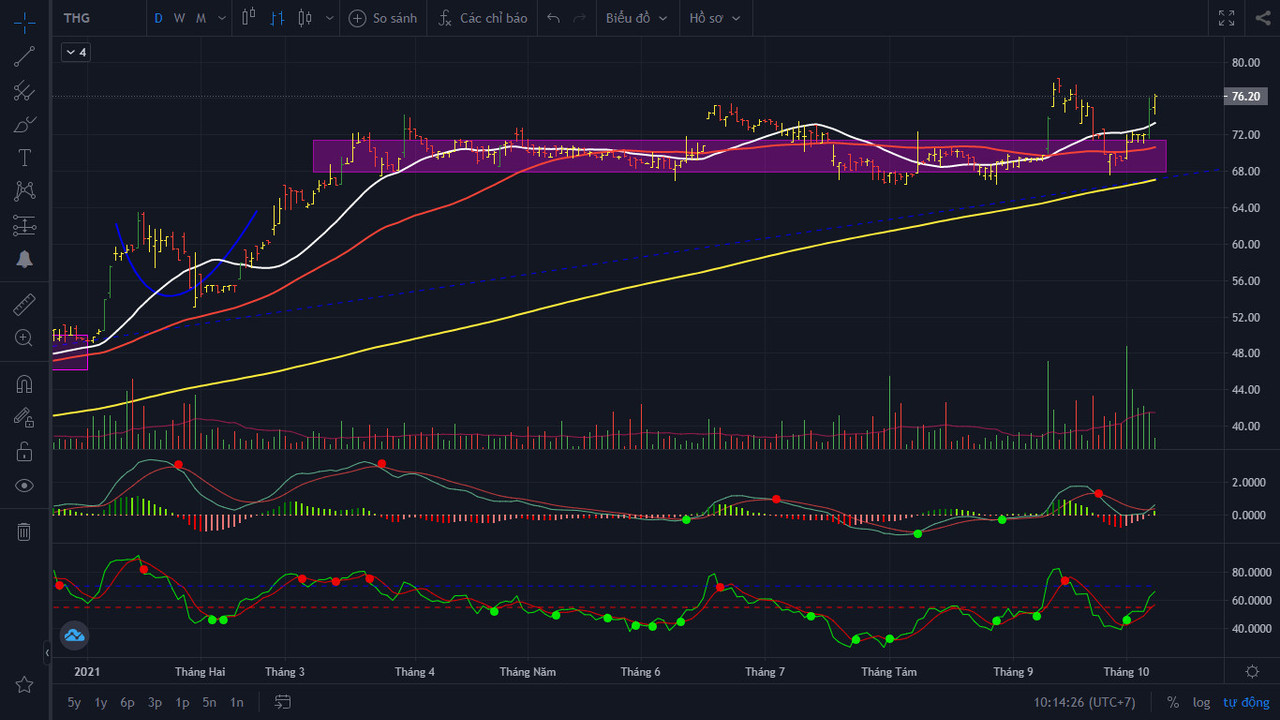
Task: Toggle log scale on price axis
Action: [1201, 702]
